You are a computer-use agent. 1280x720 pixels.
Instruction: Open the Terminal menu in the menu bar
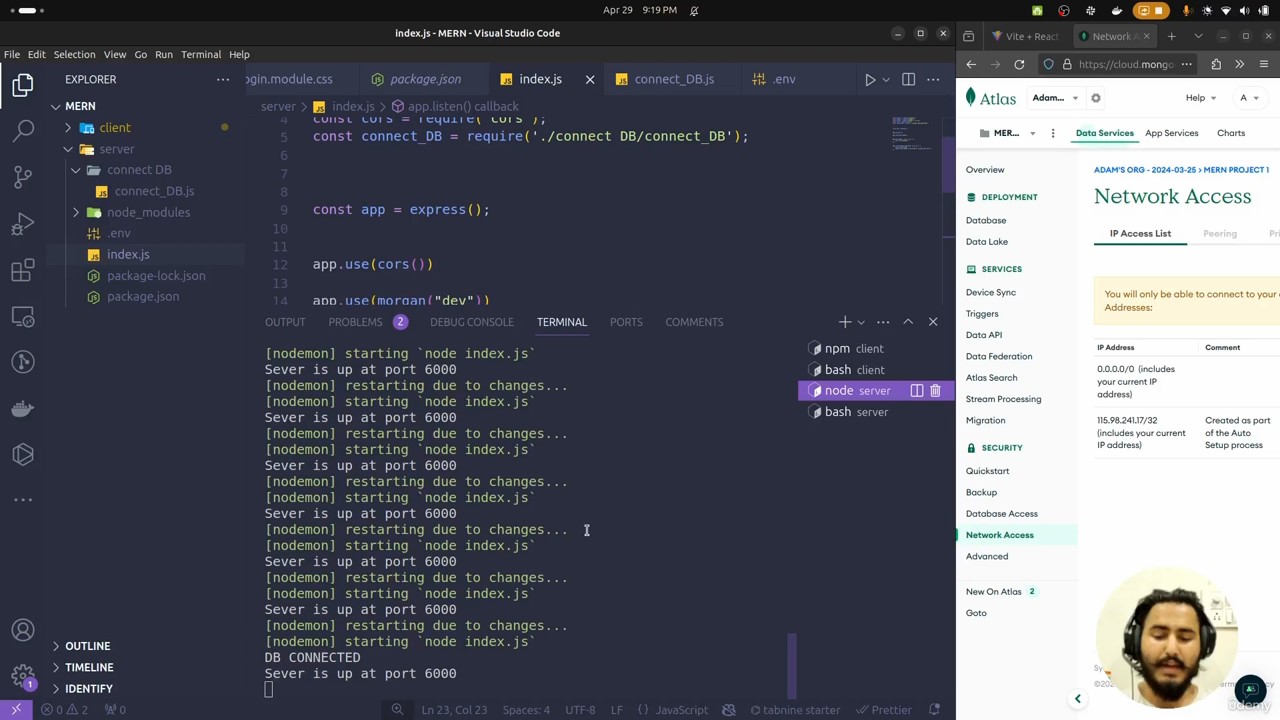(x=201, y=54)
